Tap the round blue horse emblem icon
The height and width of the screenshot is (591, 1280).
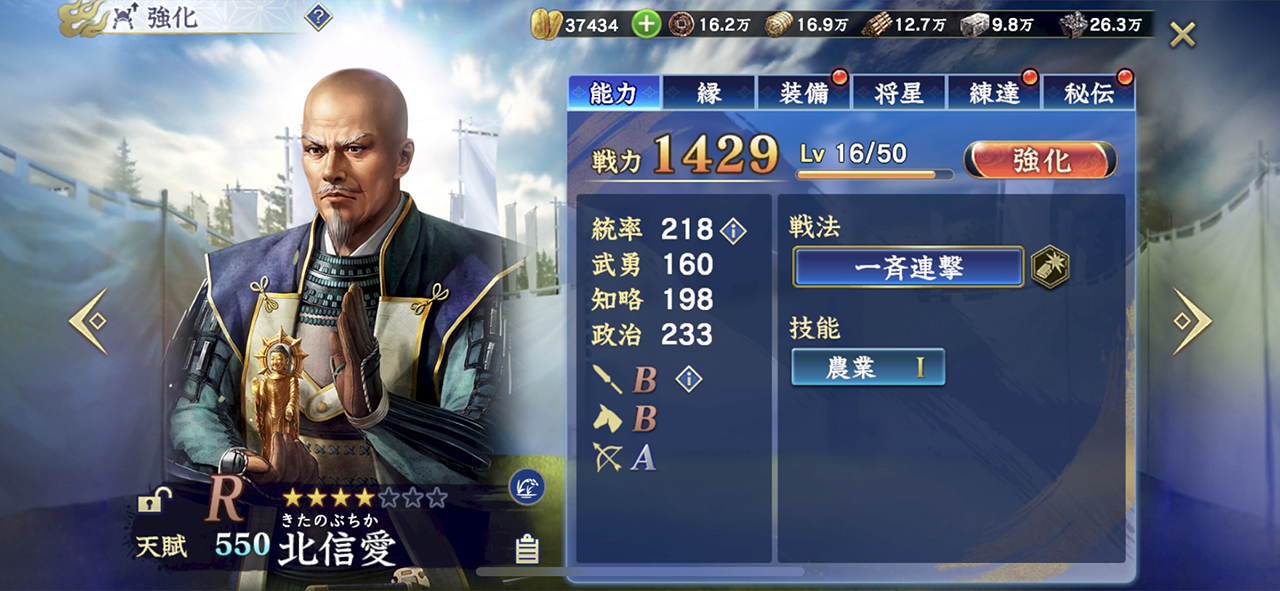point(526,487)
